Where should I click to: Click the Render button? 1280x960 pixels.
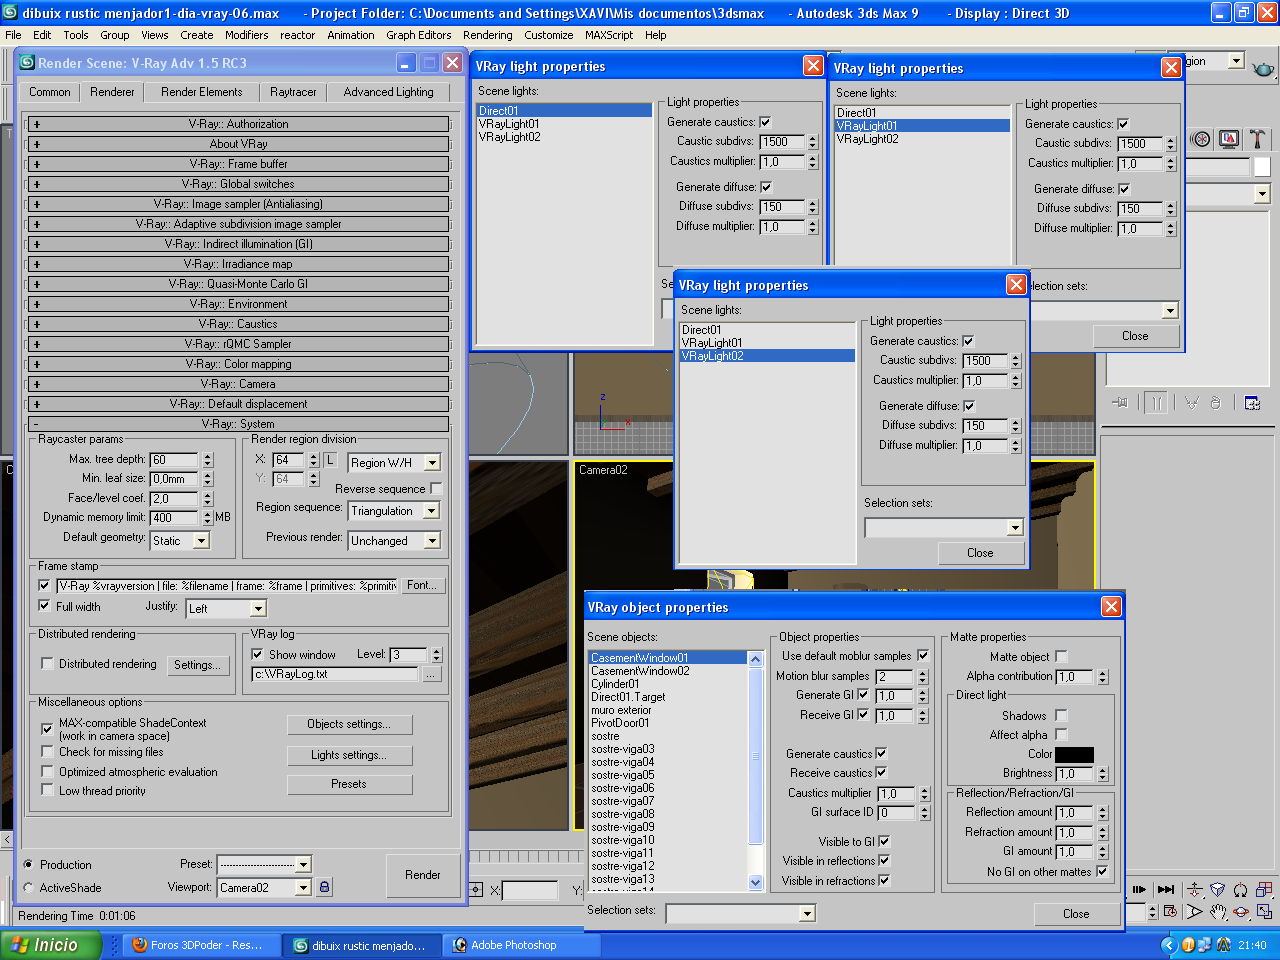pyautogui.click(x=423, y=875)
